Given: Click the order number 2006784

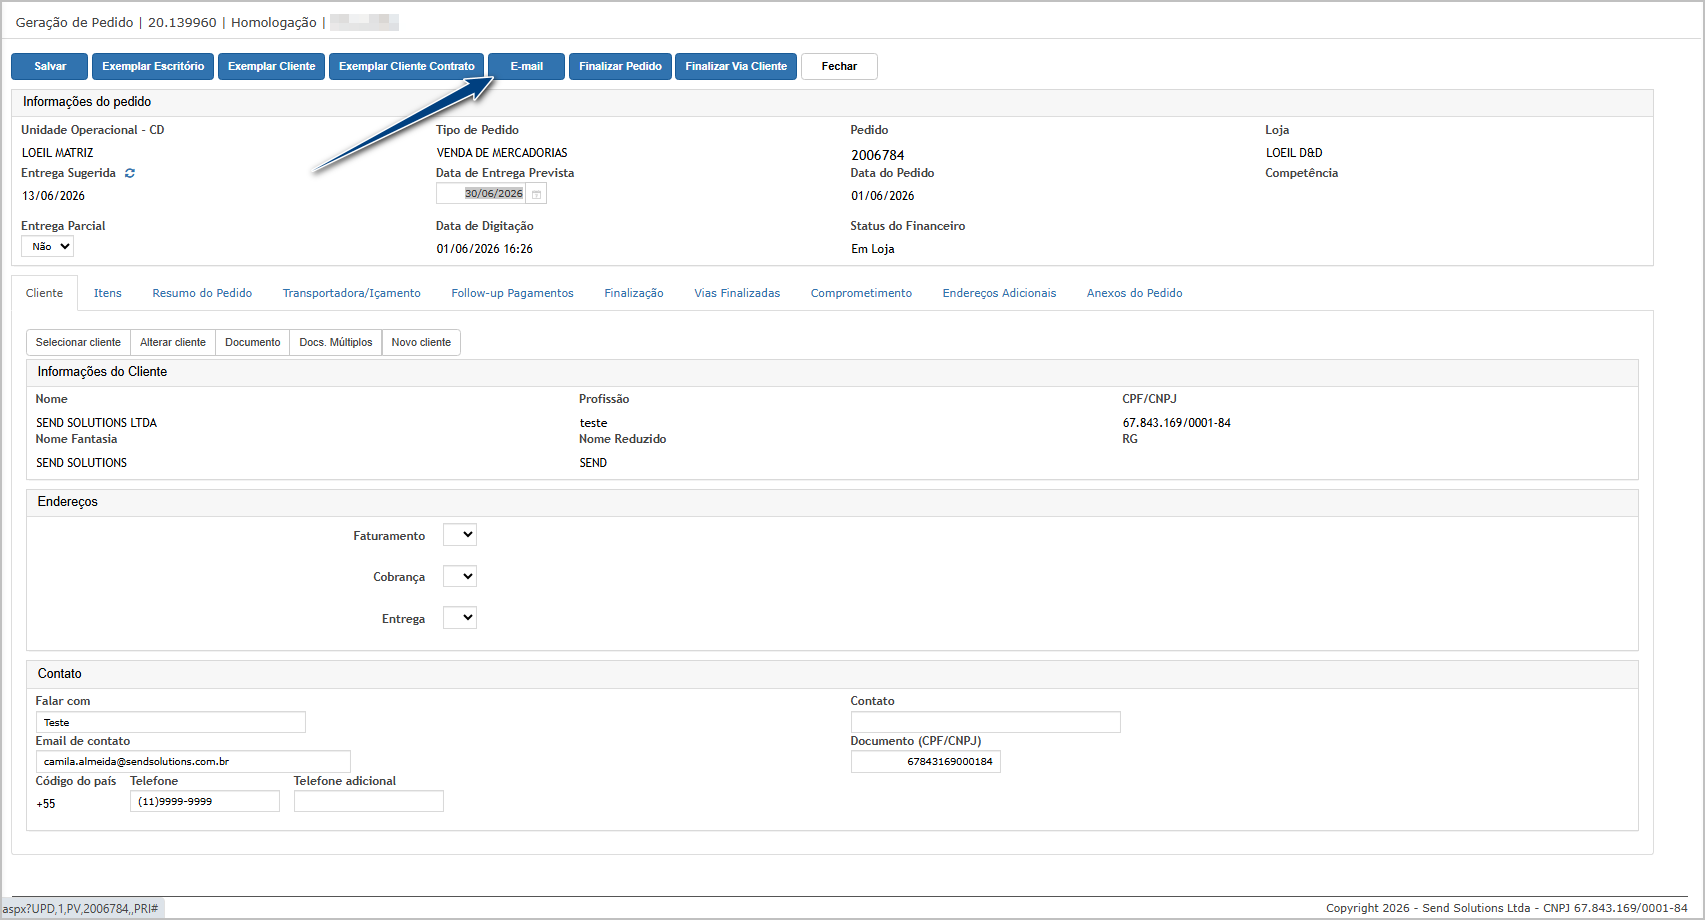Looking at the screenshot, I should (x=878, y=155).
